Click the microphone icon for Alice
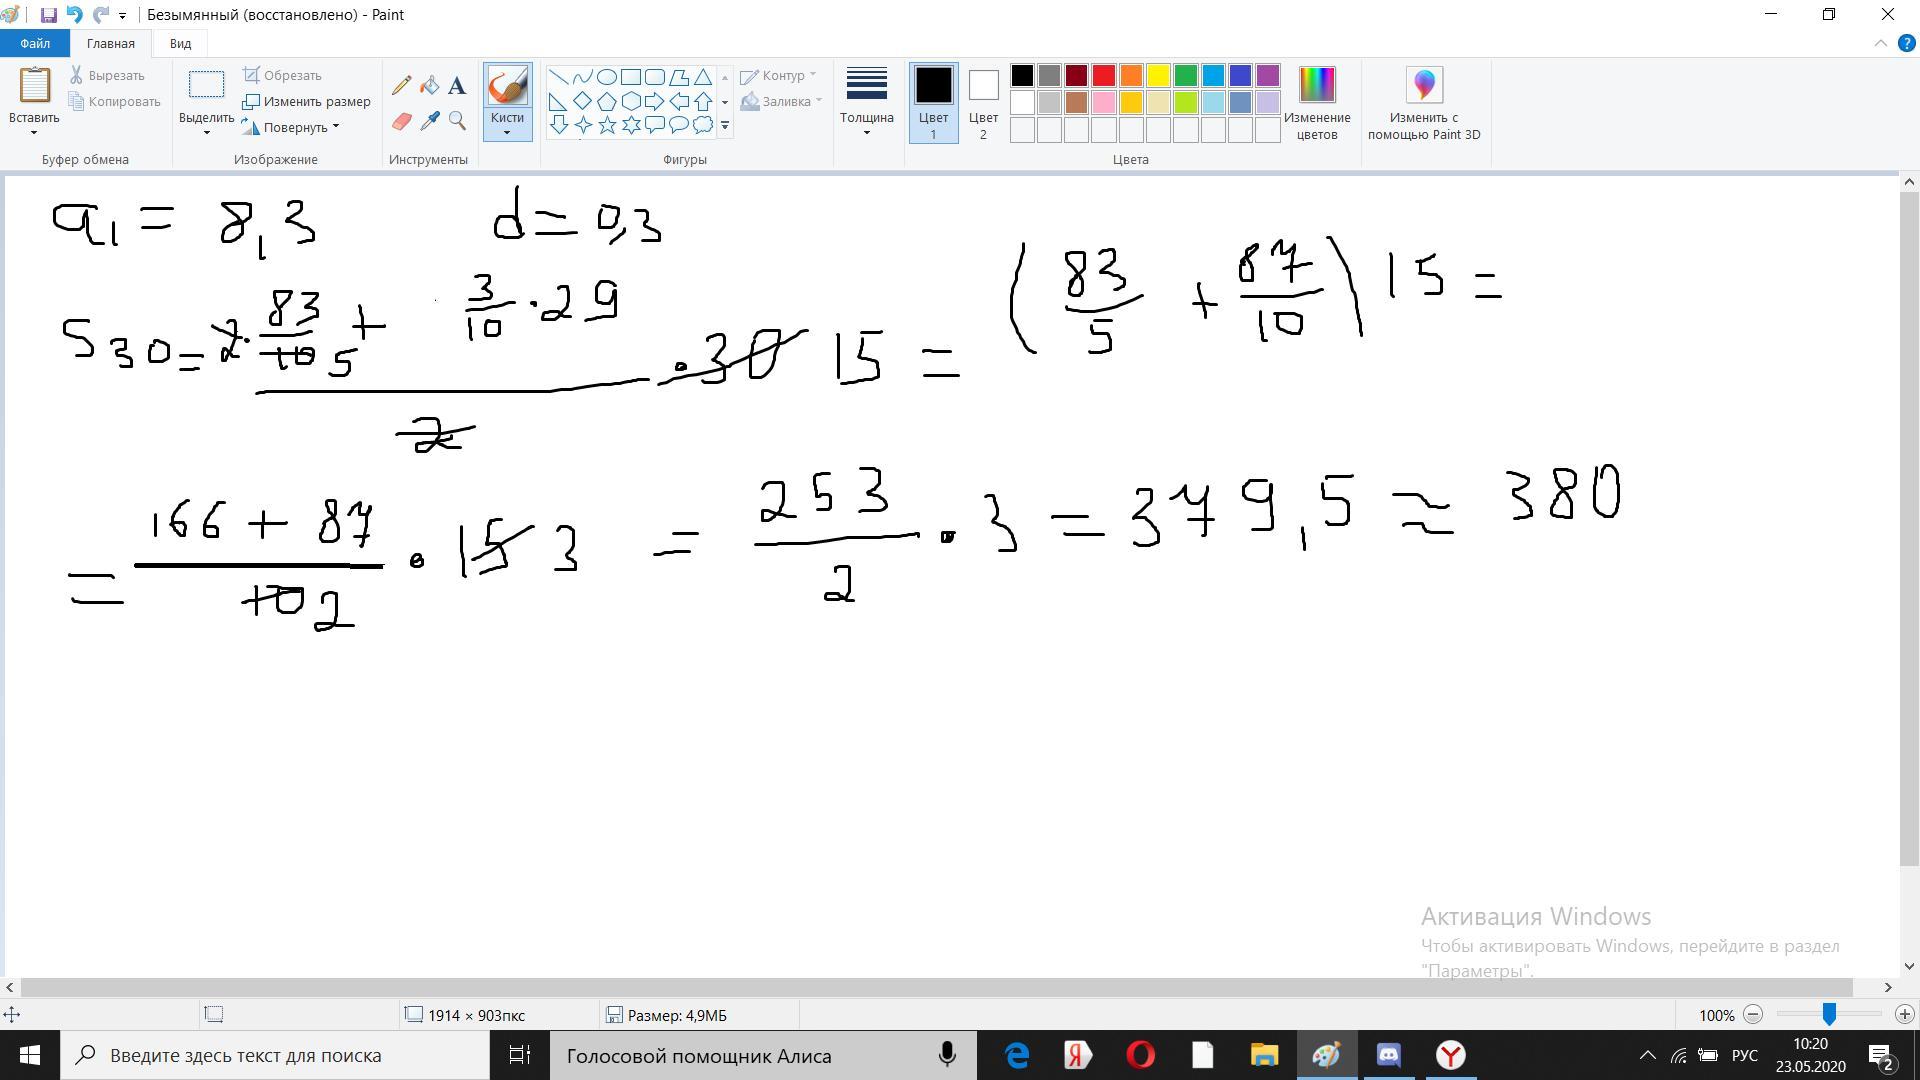 pyautogui.click(x=947, y=1055)
